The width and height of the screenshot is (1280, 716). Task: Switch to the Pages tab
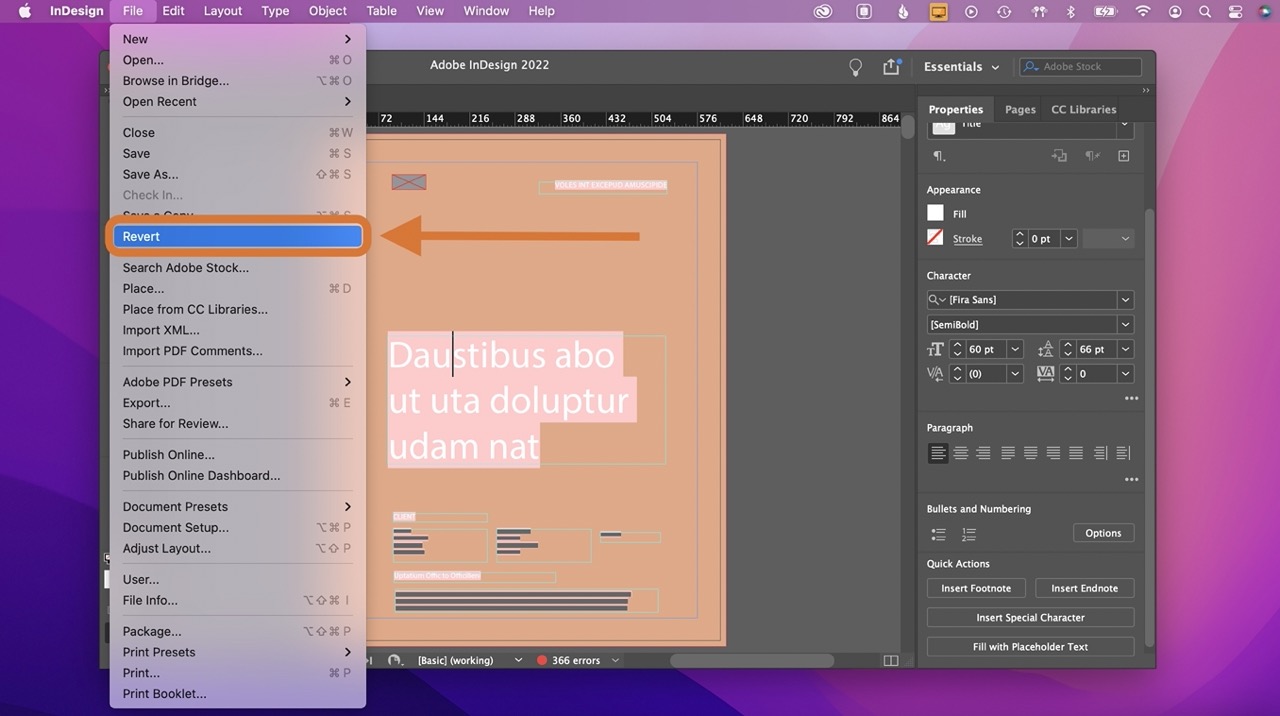1020,110
